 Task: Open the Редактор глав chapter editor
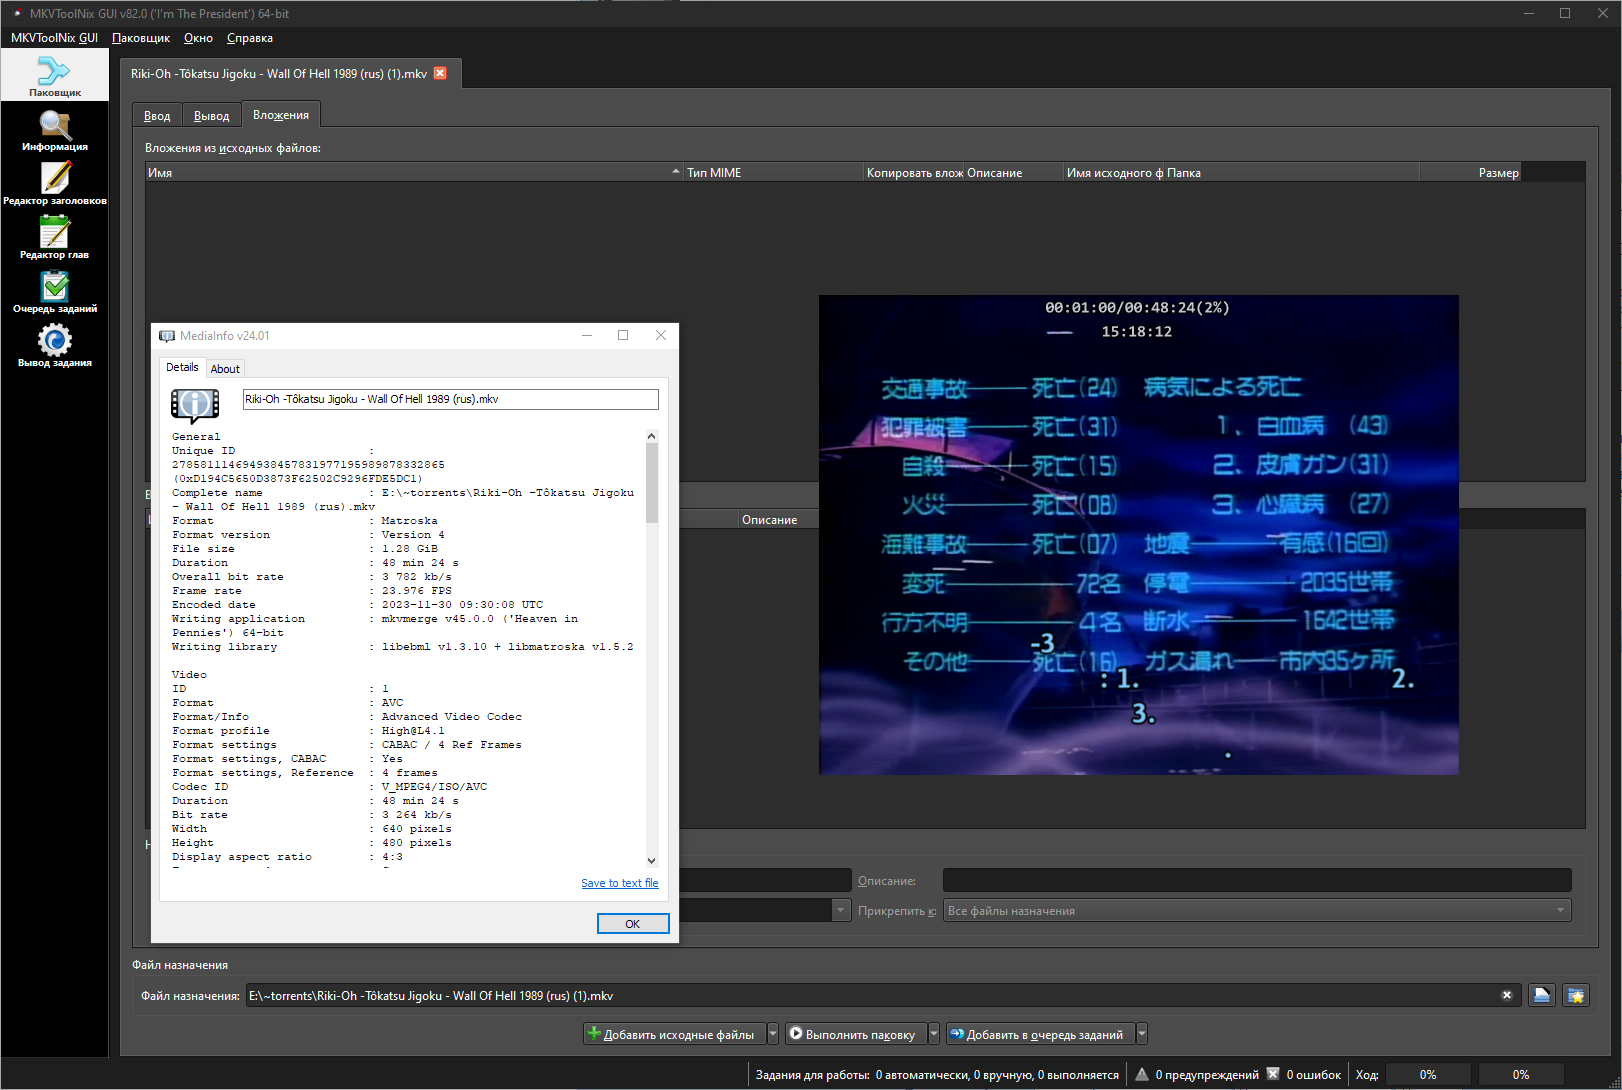(55, 238)
